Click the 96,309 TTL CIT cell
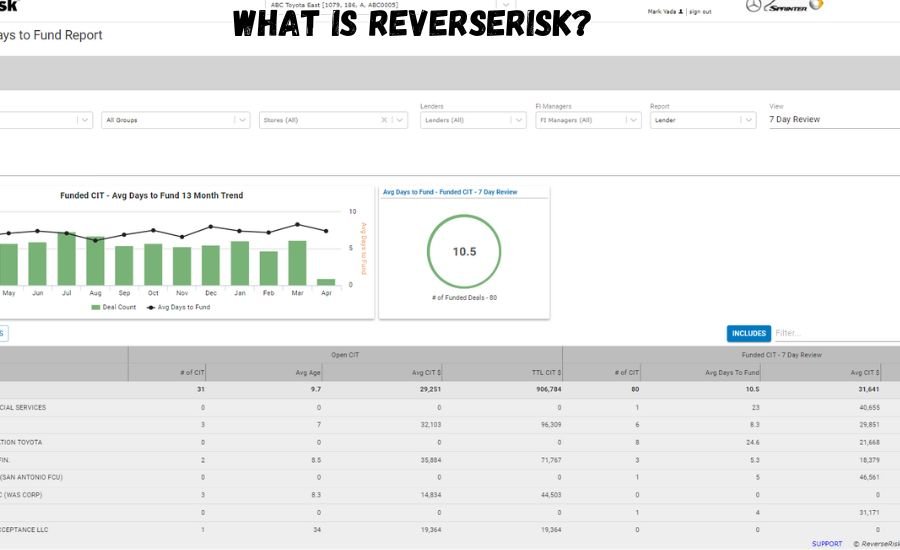The image size is (900, 550). click(x=550, y=425)
